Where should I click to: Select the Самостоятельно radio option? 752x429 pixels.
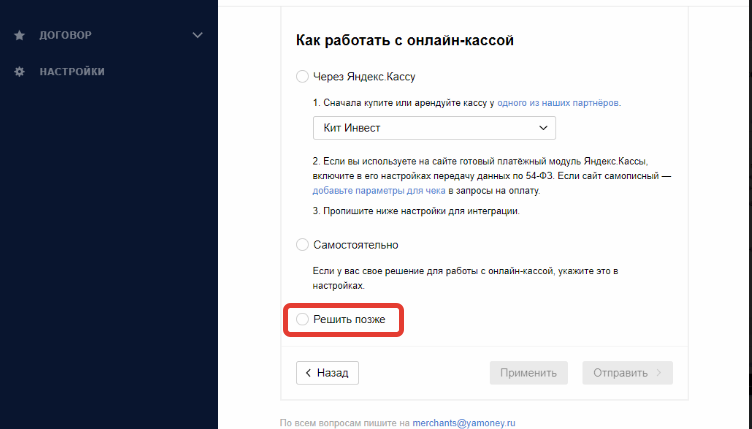pyautogui.click(x=302, y=244)
